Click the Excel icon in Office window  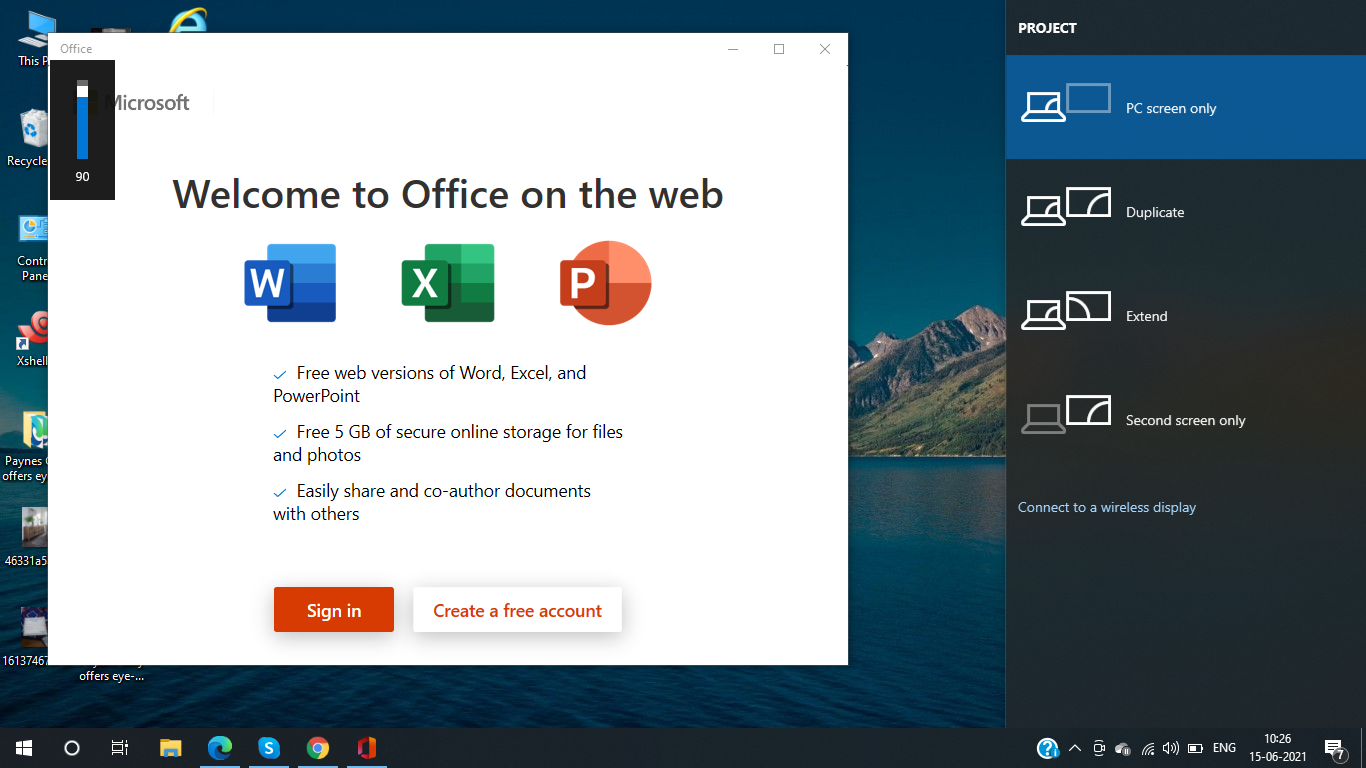point(447,283)
